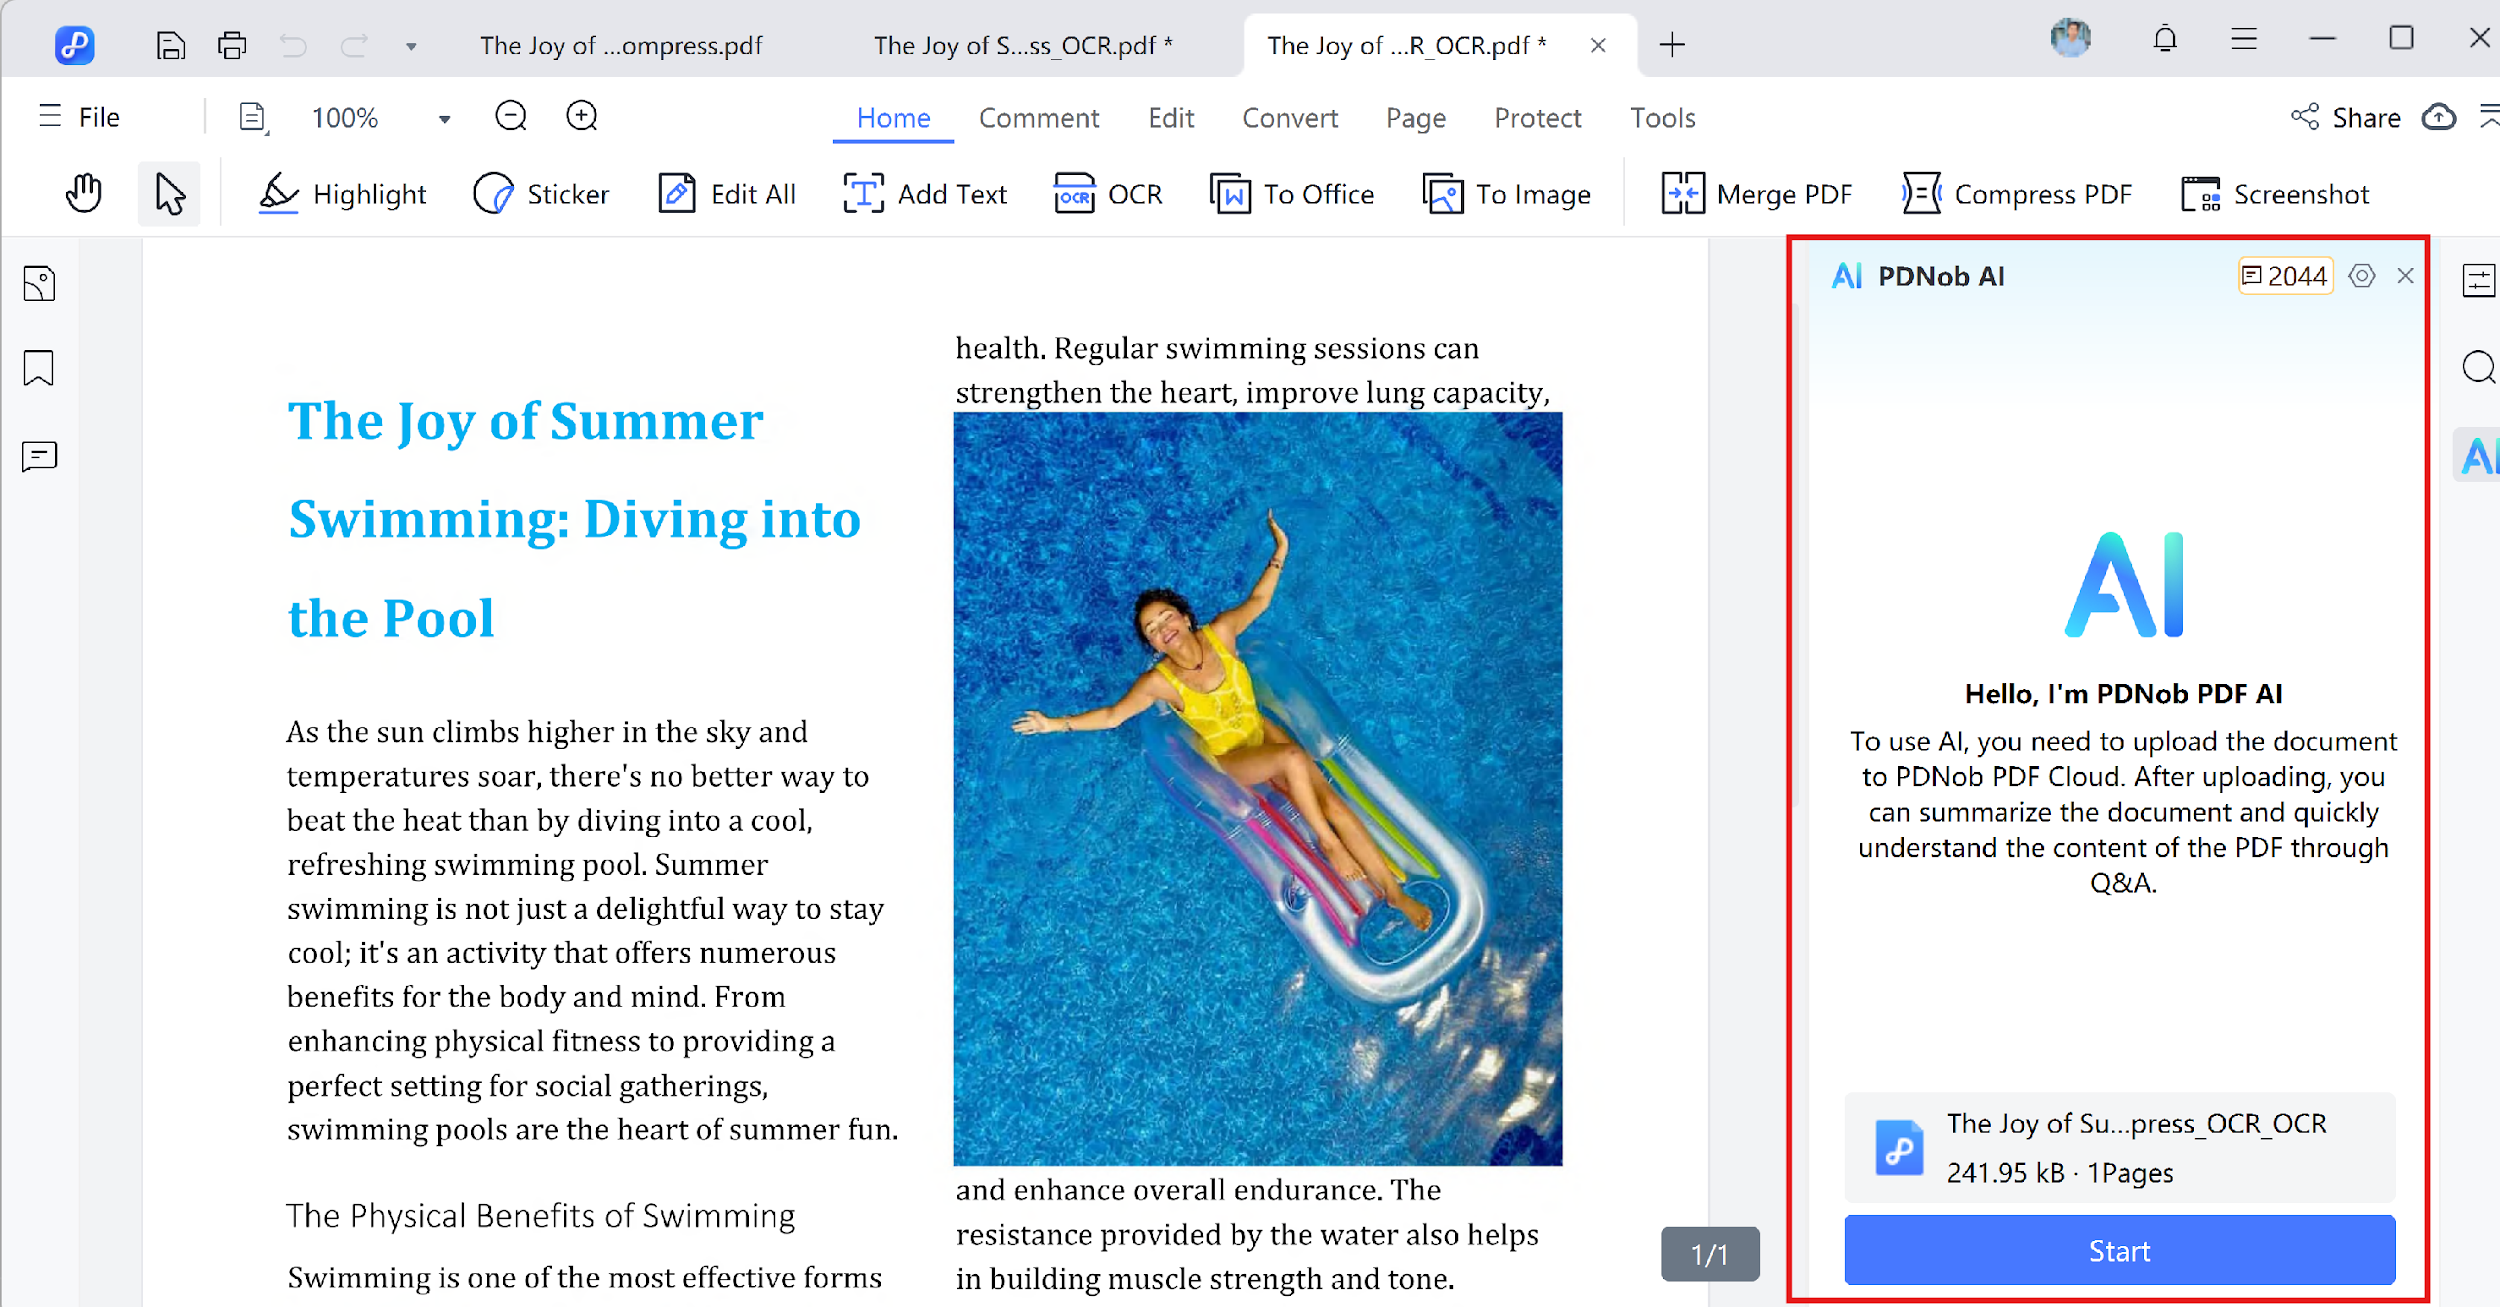
Task: Expand the zoom level dropdown
Action: click(444, 119)
